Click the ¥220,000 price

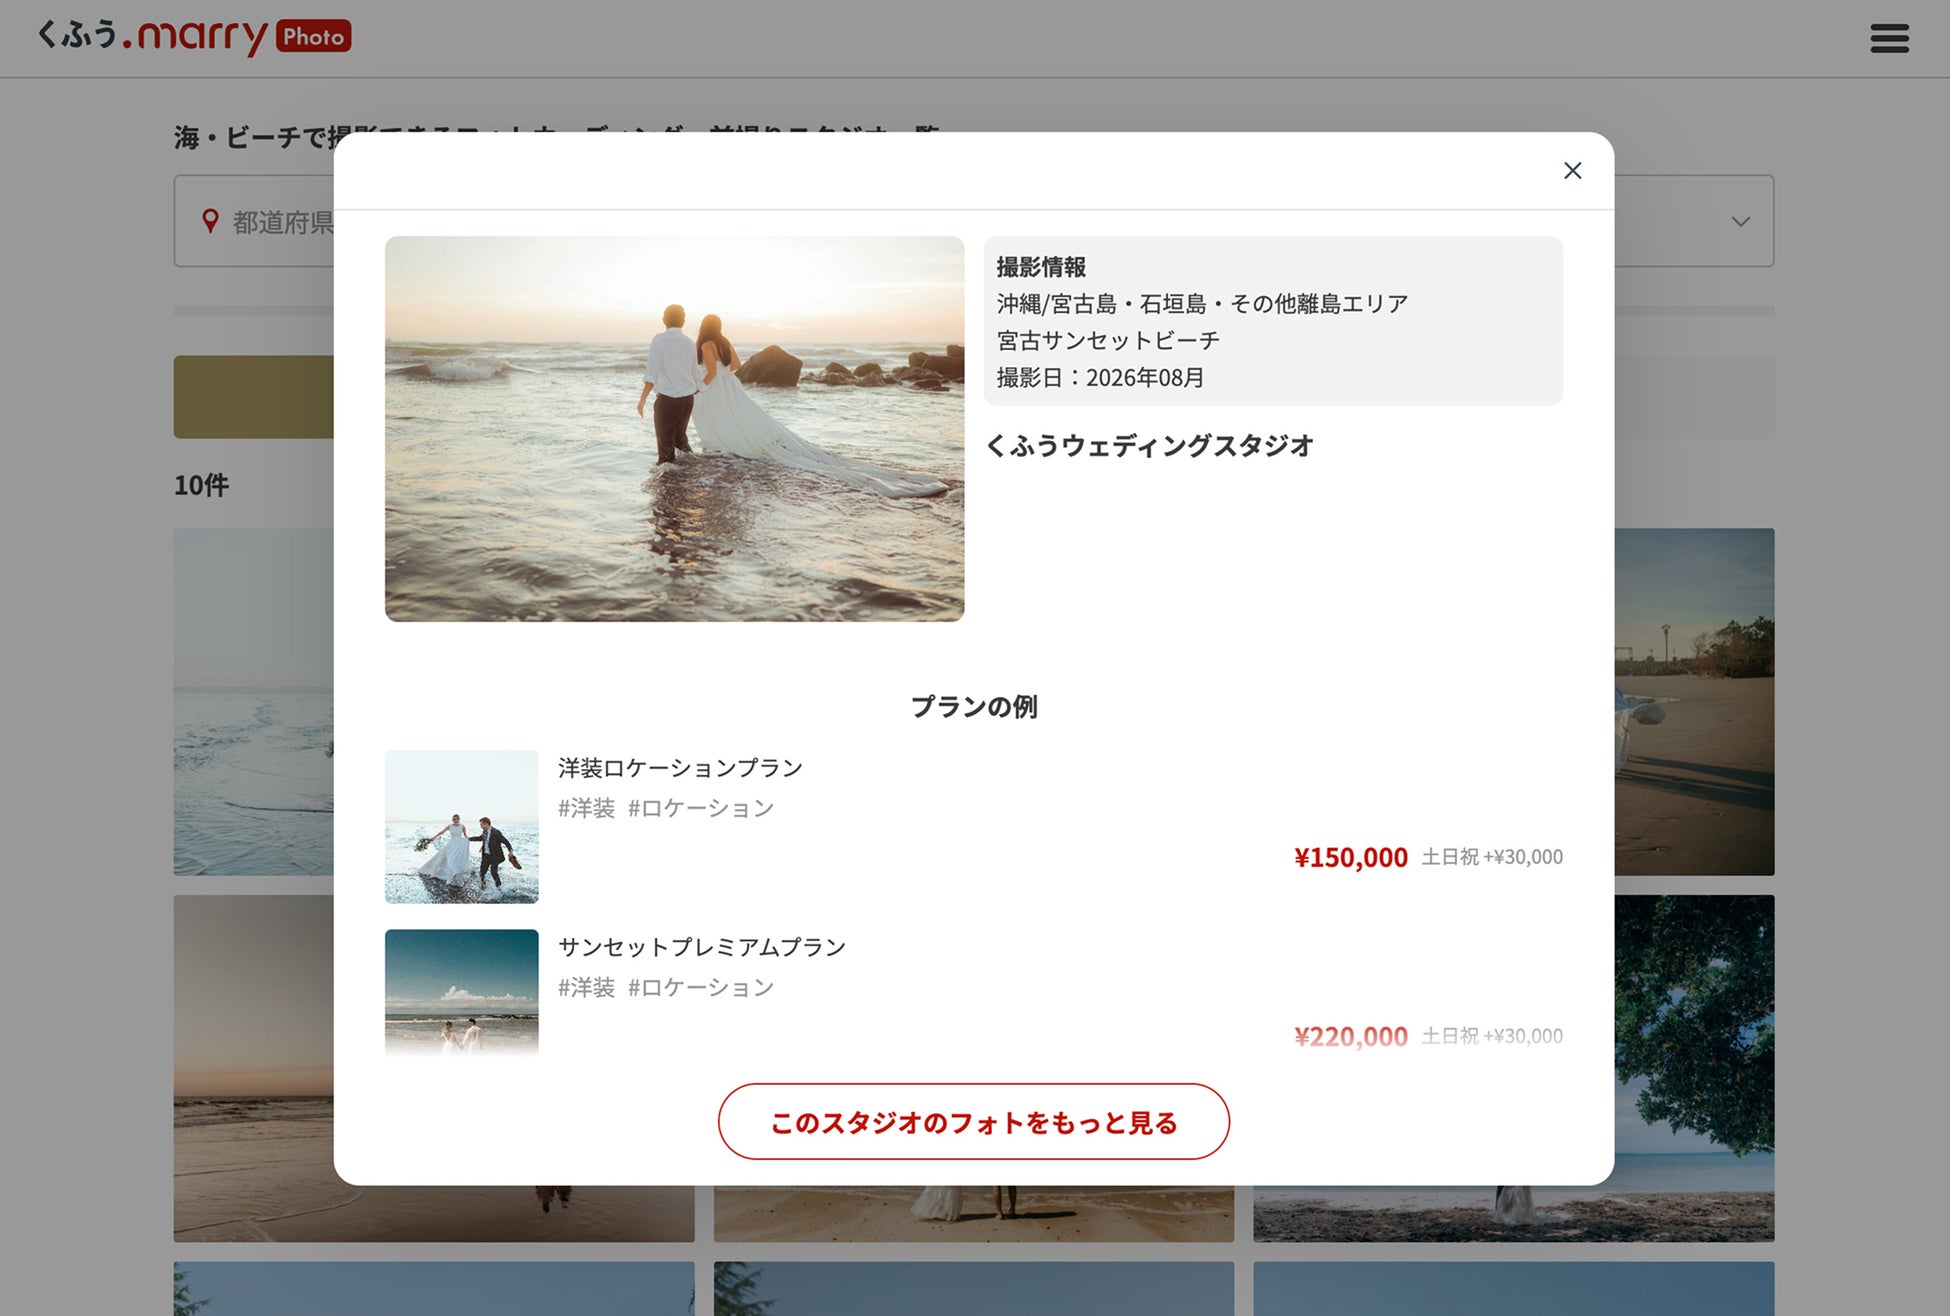point(1351,1036)
